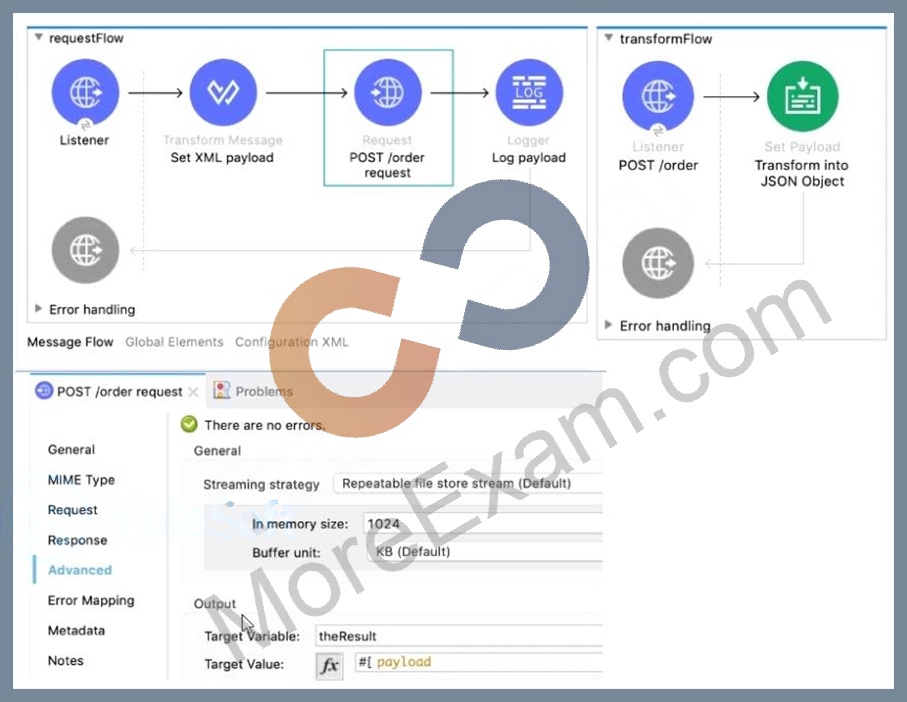The image size is (907, 702).
Task: Open the Streaming strategy dropdown
Action: pos(468,483)
